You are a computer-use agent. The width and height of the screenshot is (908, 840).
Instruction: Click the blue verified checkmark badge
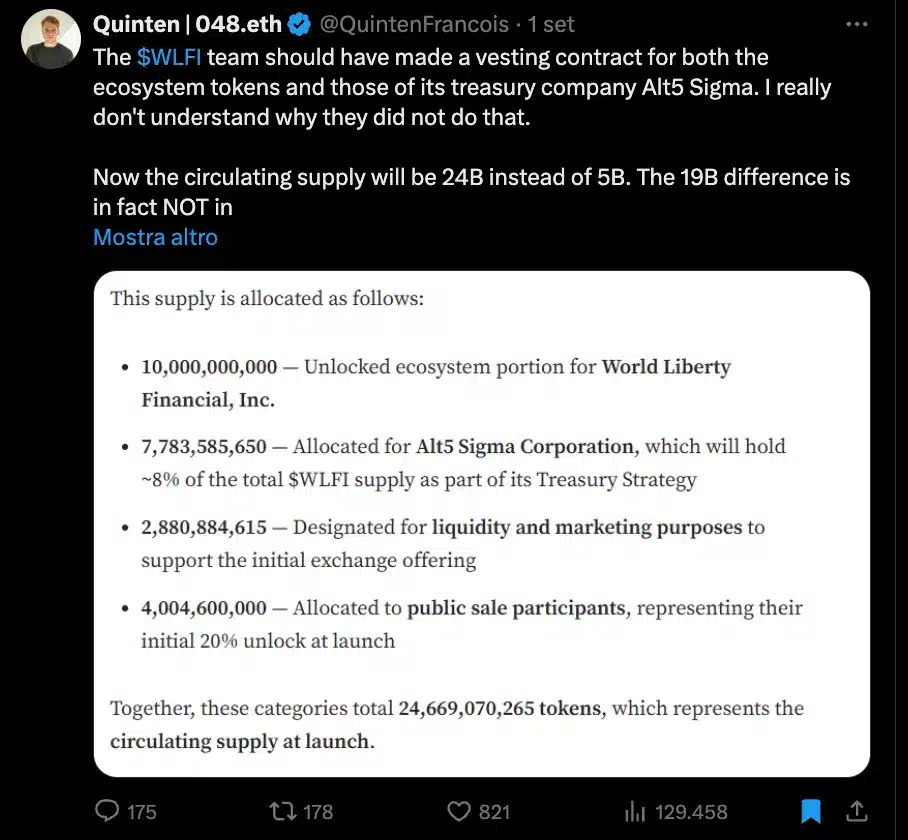click(298, 23)
